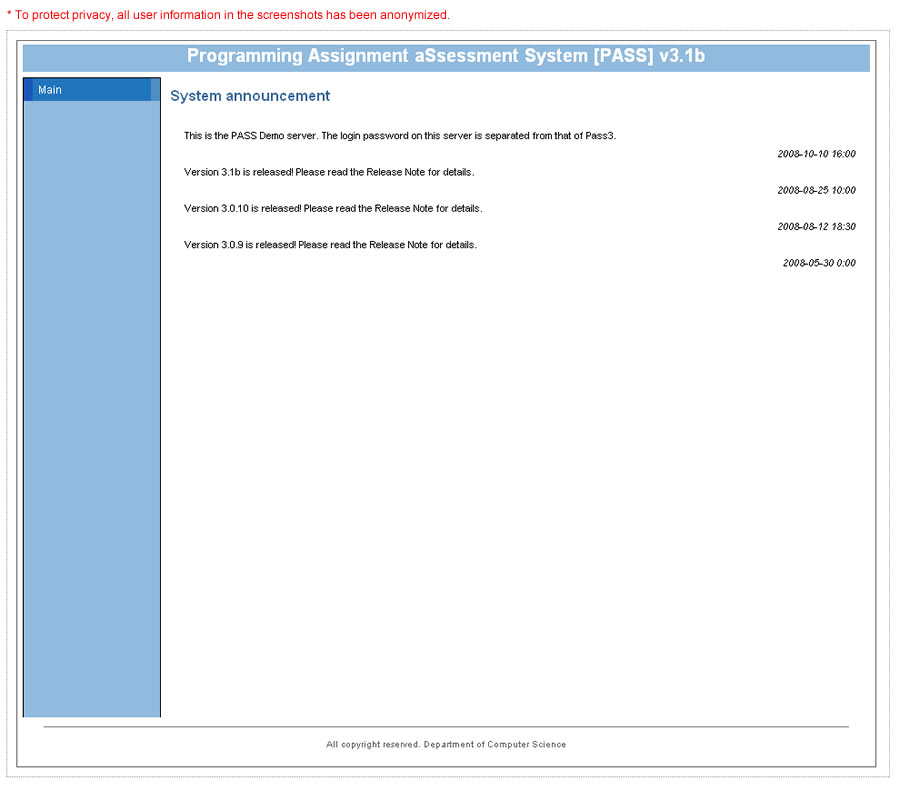Click the empty blue sidebar area below Main

91,400
